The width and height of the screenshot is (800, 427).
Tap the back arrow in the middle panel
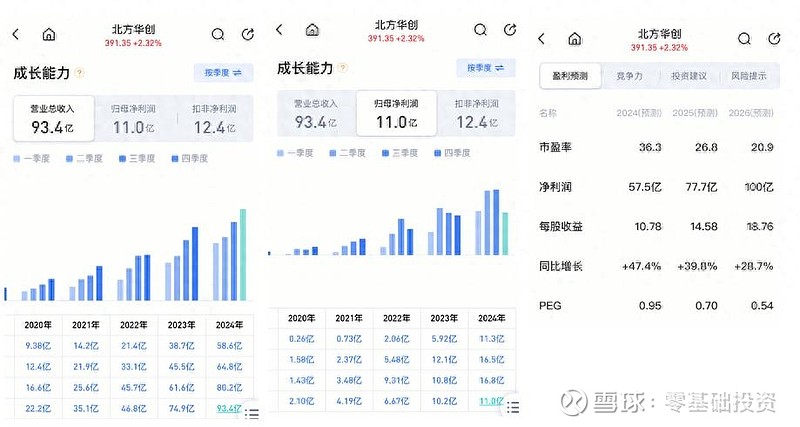(x=279, y=30)
